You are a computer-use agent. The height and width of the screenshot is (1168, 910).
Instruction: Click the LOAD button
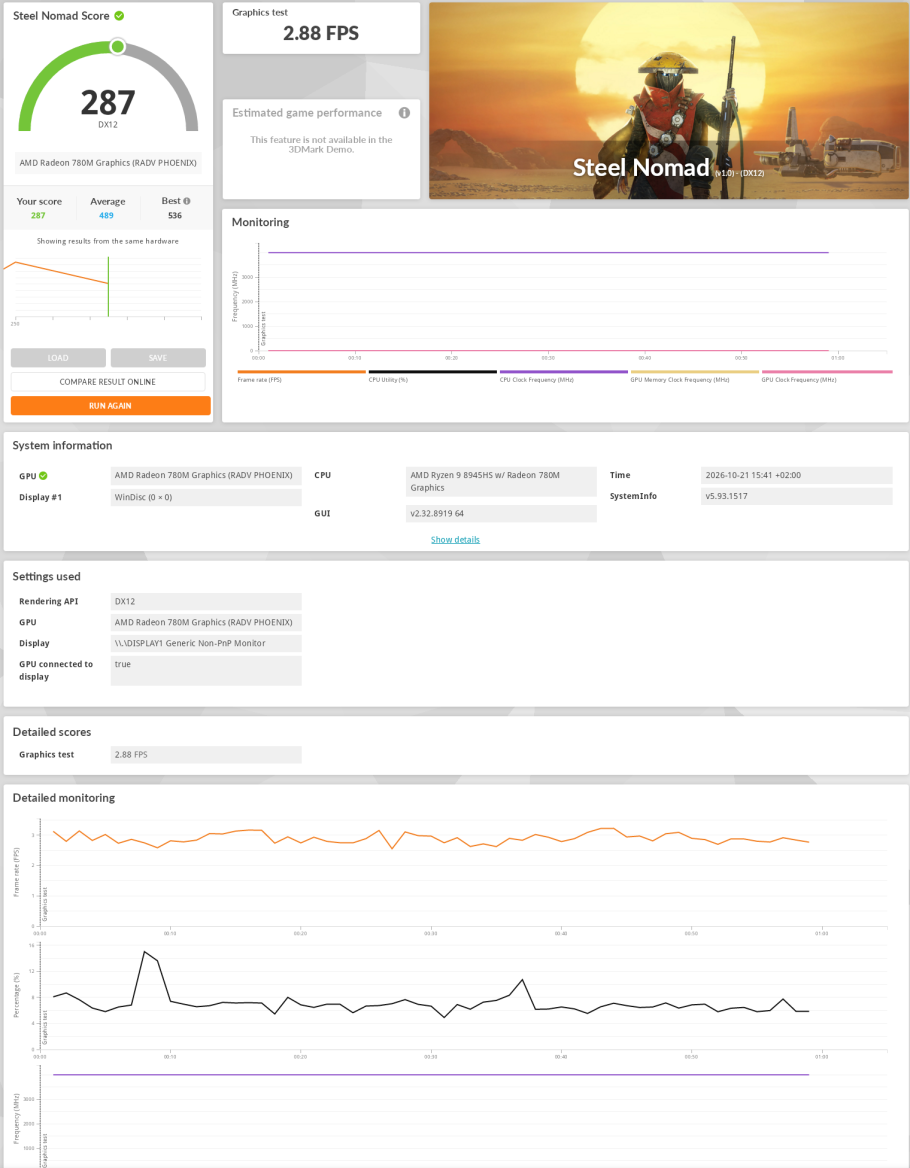(58, 358)
